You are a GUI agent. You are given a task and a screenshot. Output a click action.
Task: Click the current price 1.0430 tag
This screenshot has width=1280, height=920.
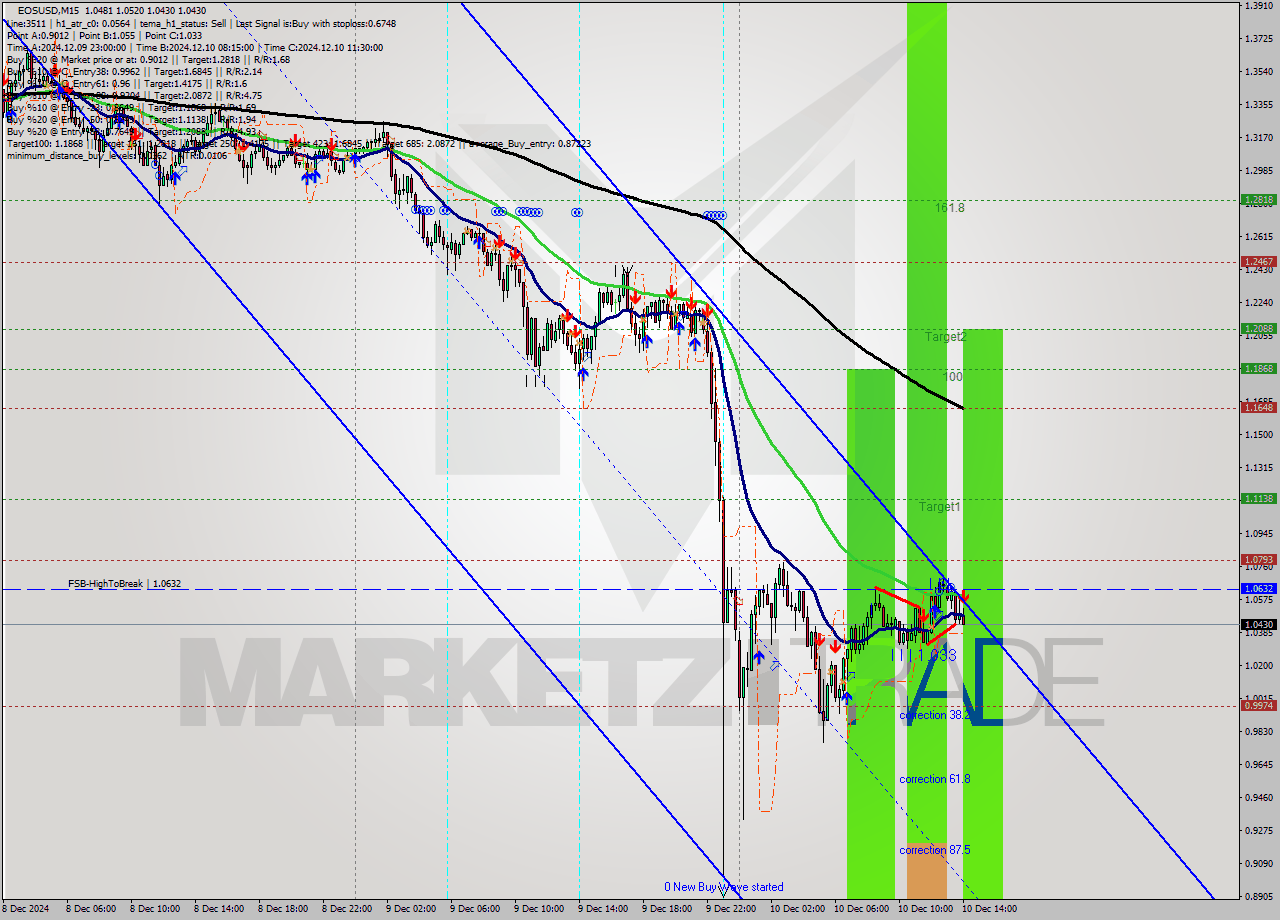(1258, 625)
